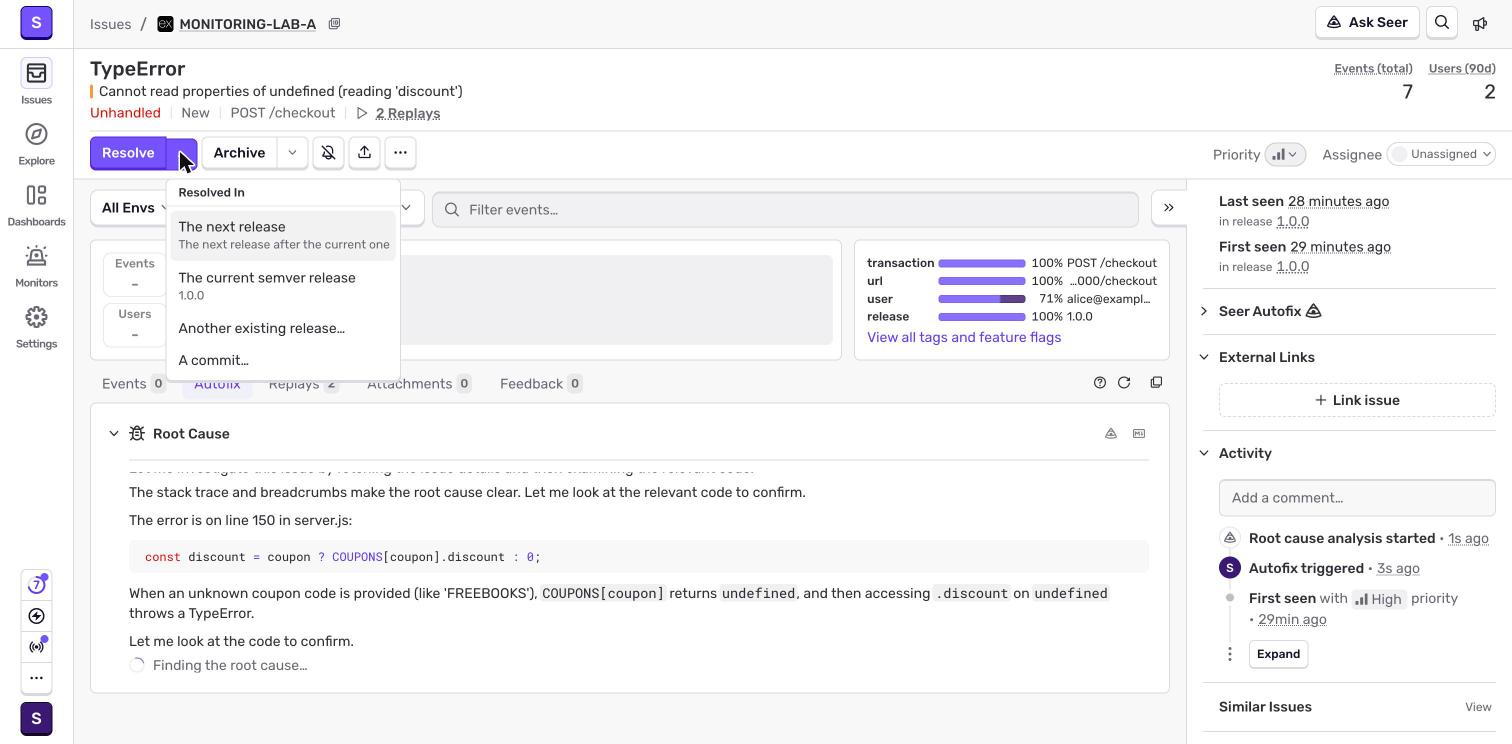
Task: Open onboarding progress circle in sidebar
Action: (x=36, y=585)
